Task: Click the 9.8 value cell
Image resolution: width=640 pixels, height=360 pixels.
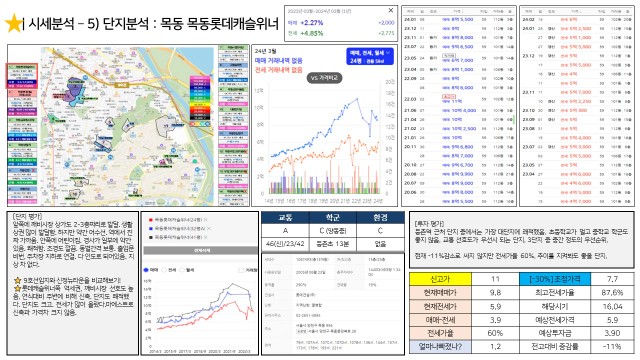Action: [495, 293]
